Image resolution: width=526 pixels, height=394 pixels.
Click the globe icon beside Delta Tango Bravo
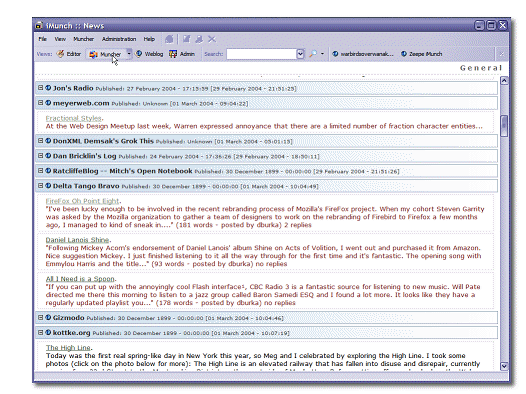48,185
